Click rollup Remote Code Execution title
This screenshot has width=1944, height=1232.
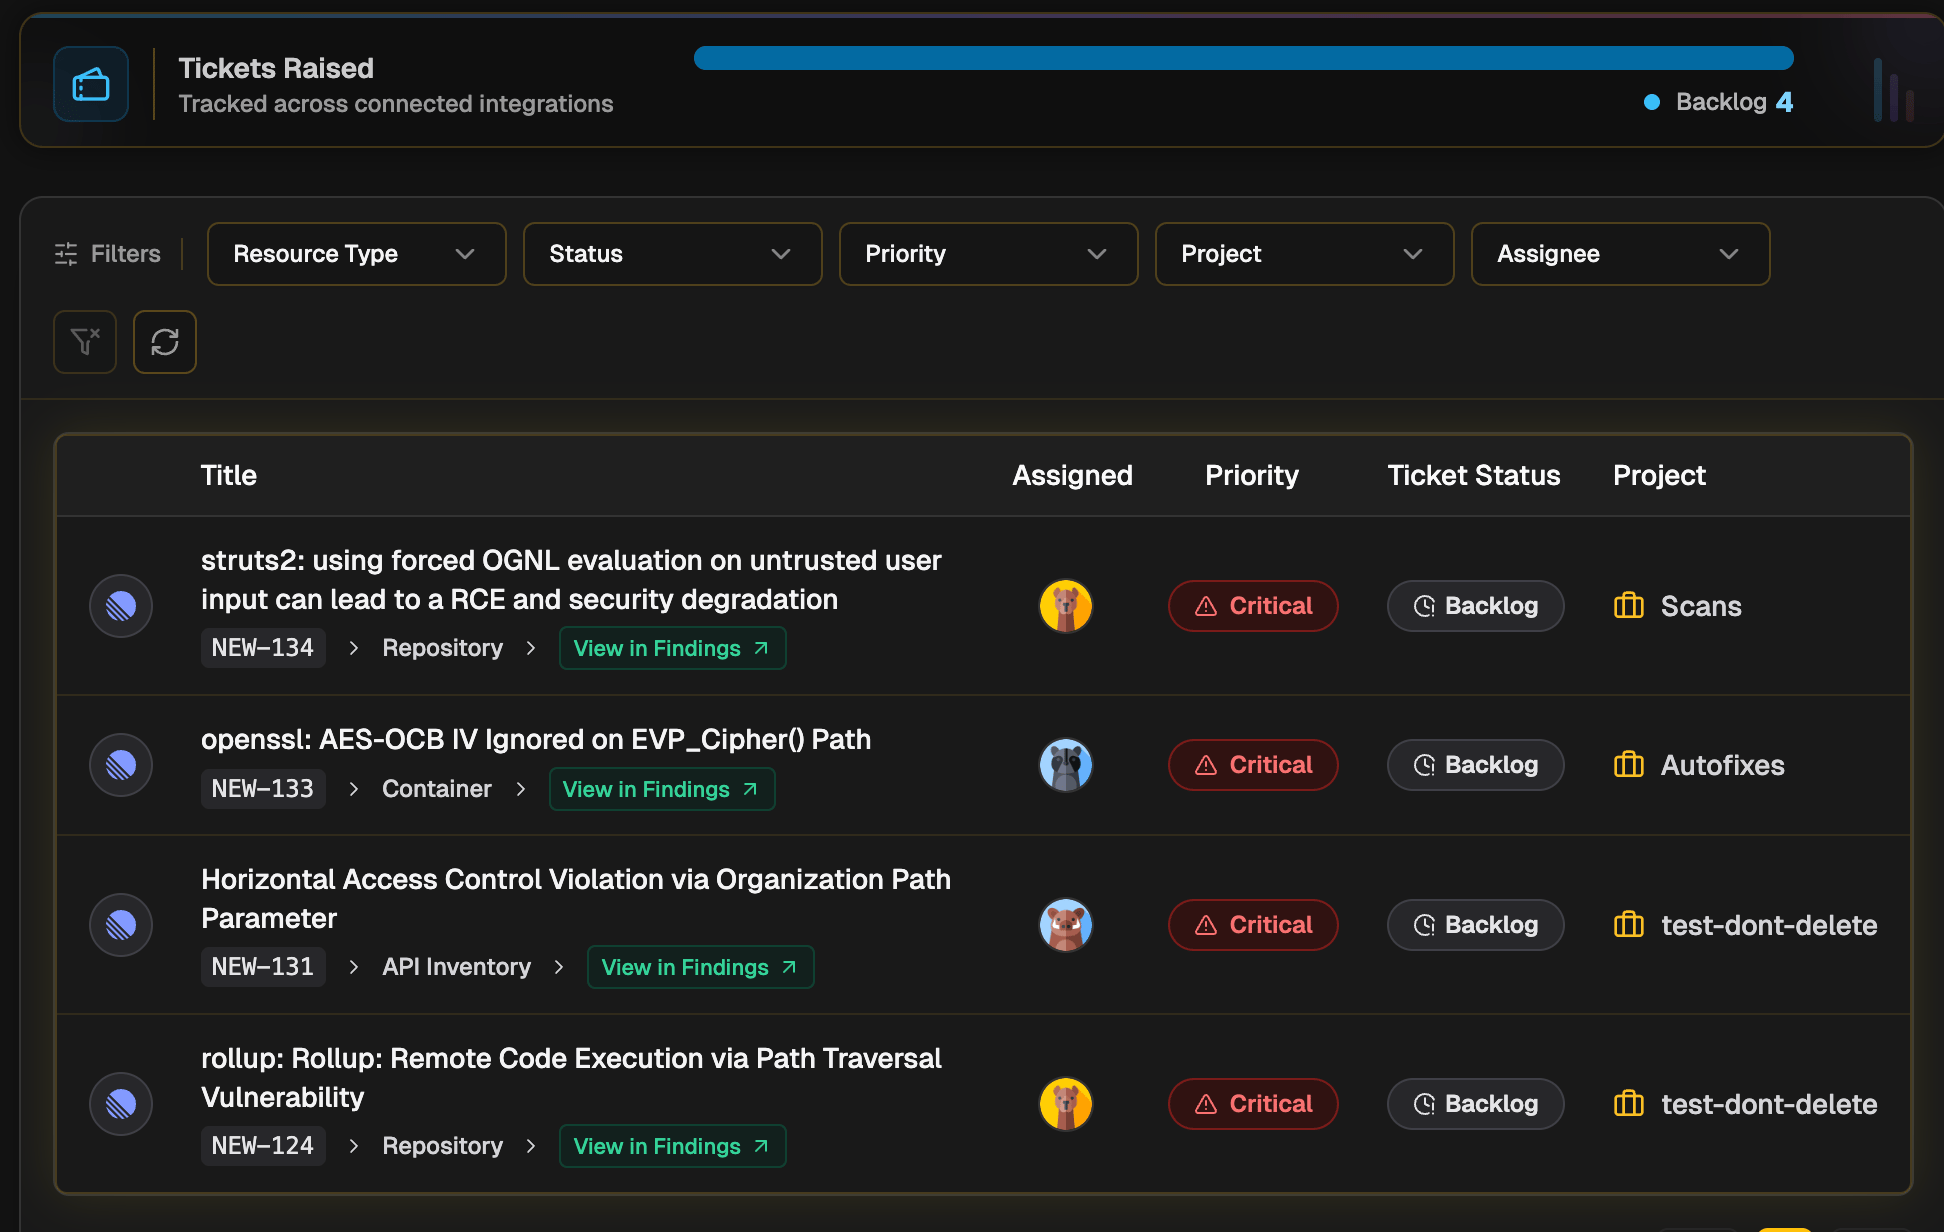click(x=571, y=1078)
